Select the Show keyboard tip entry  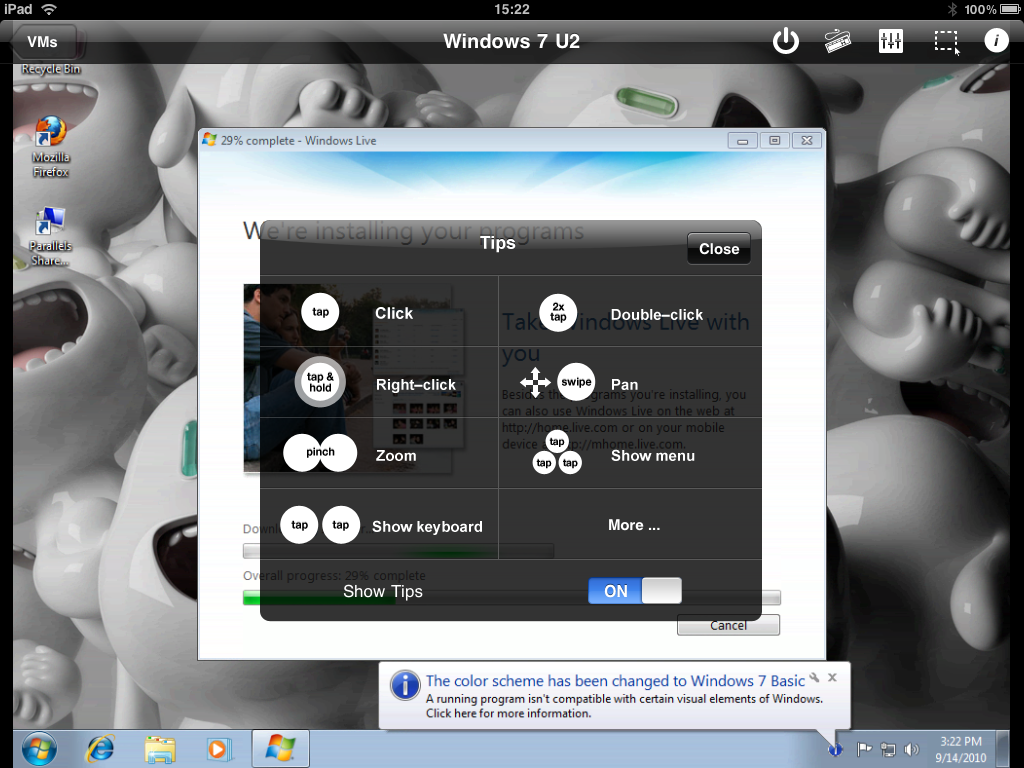click(x=379, y=524)
